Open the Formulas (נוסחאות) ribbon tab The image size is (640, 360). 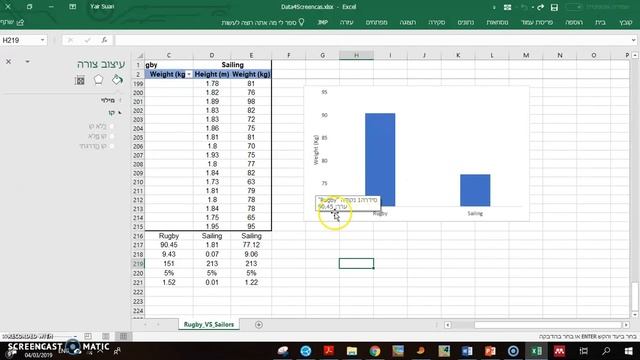(x=497, y=22)
